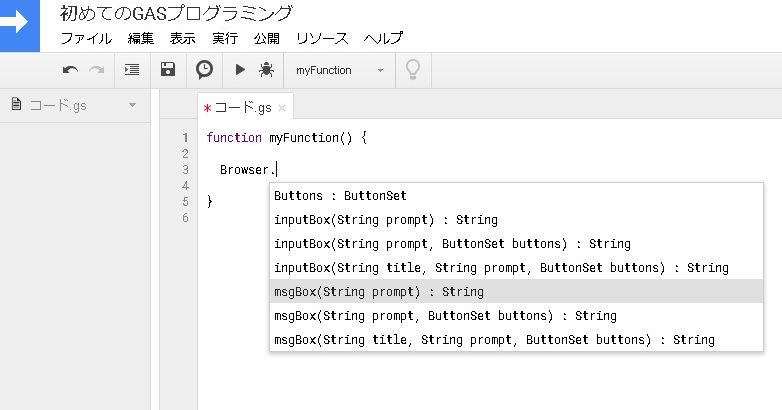Image resolution: width=782 pixels, height=410 pixels.
Task: Click the blue arrow home icon
Action: pyautogui.click(x=19, y=25)
